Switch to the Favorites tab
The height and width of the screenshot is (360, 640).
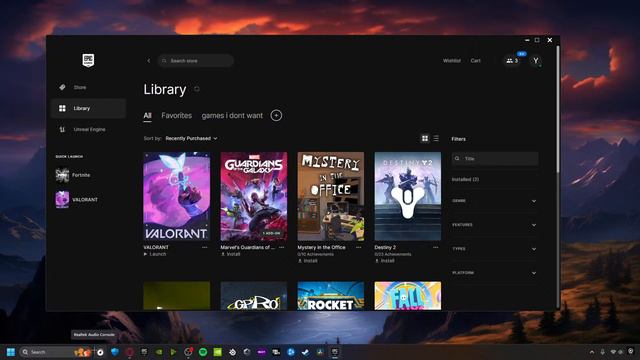(x=176, y=116)
